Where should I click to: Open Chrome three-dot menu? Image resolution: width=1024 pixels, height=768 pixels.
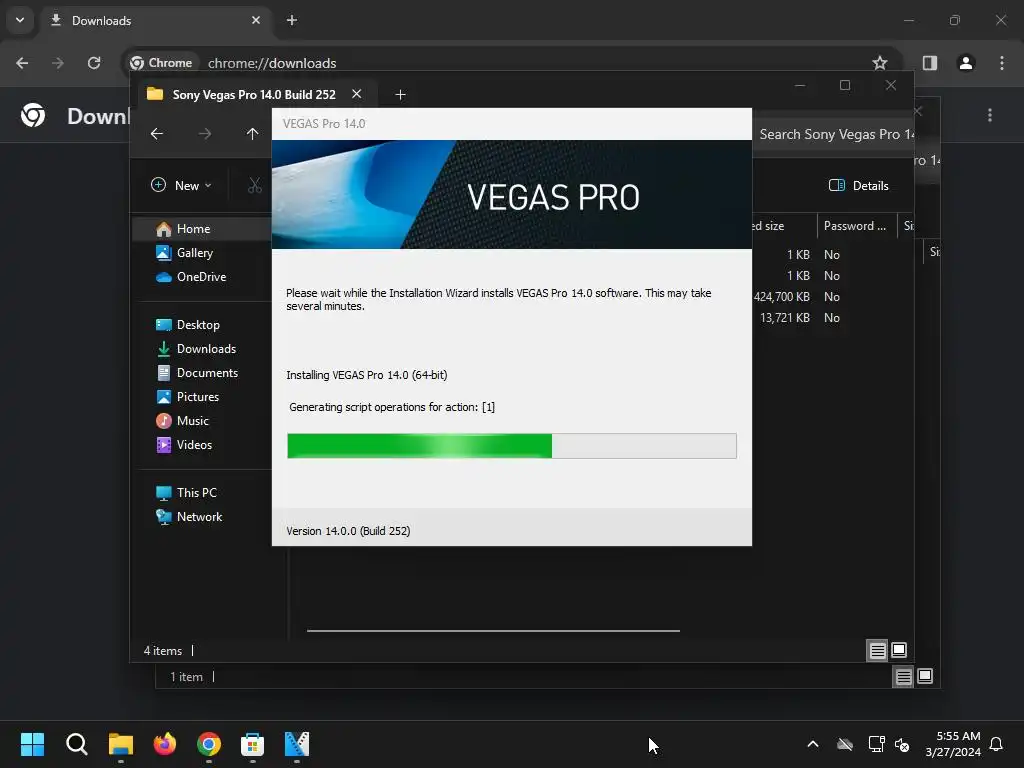pos(1002,63)
